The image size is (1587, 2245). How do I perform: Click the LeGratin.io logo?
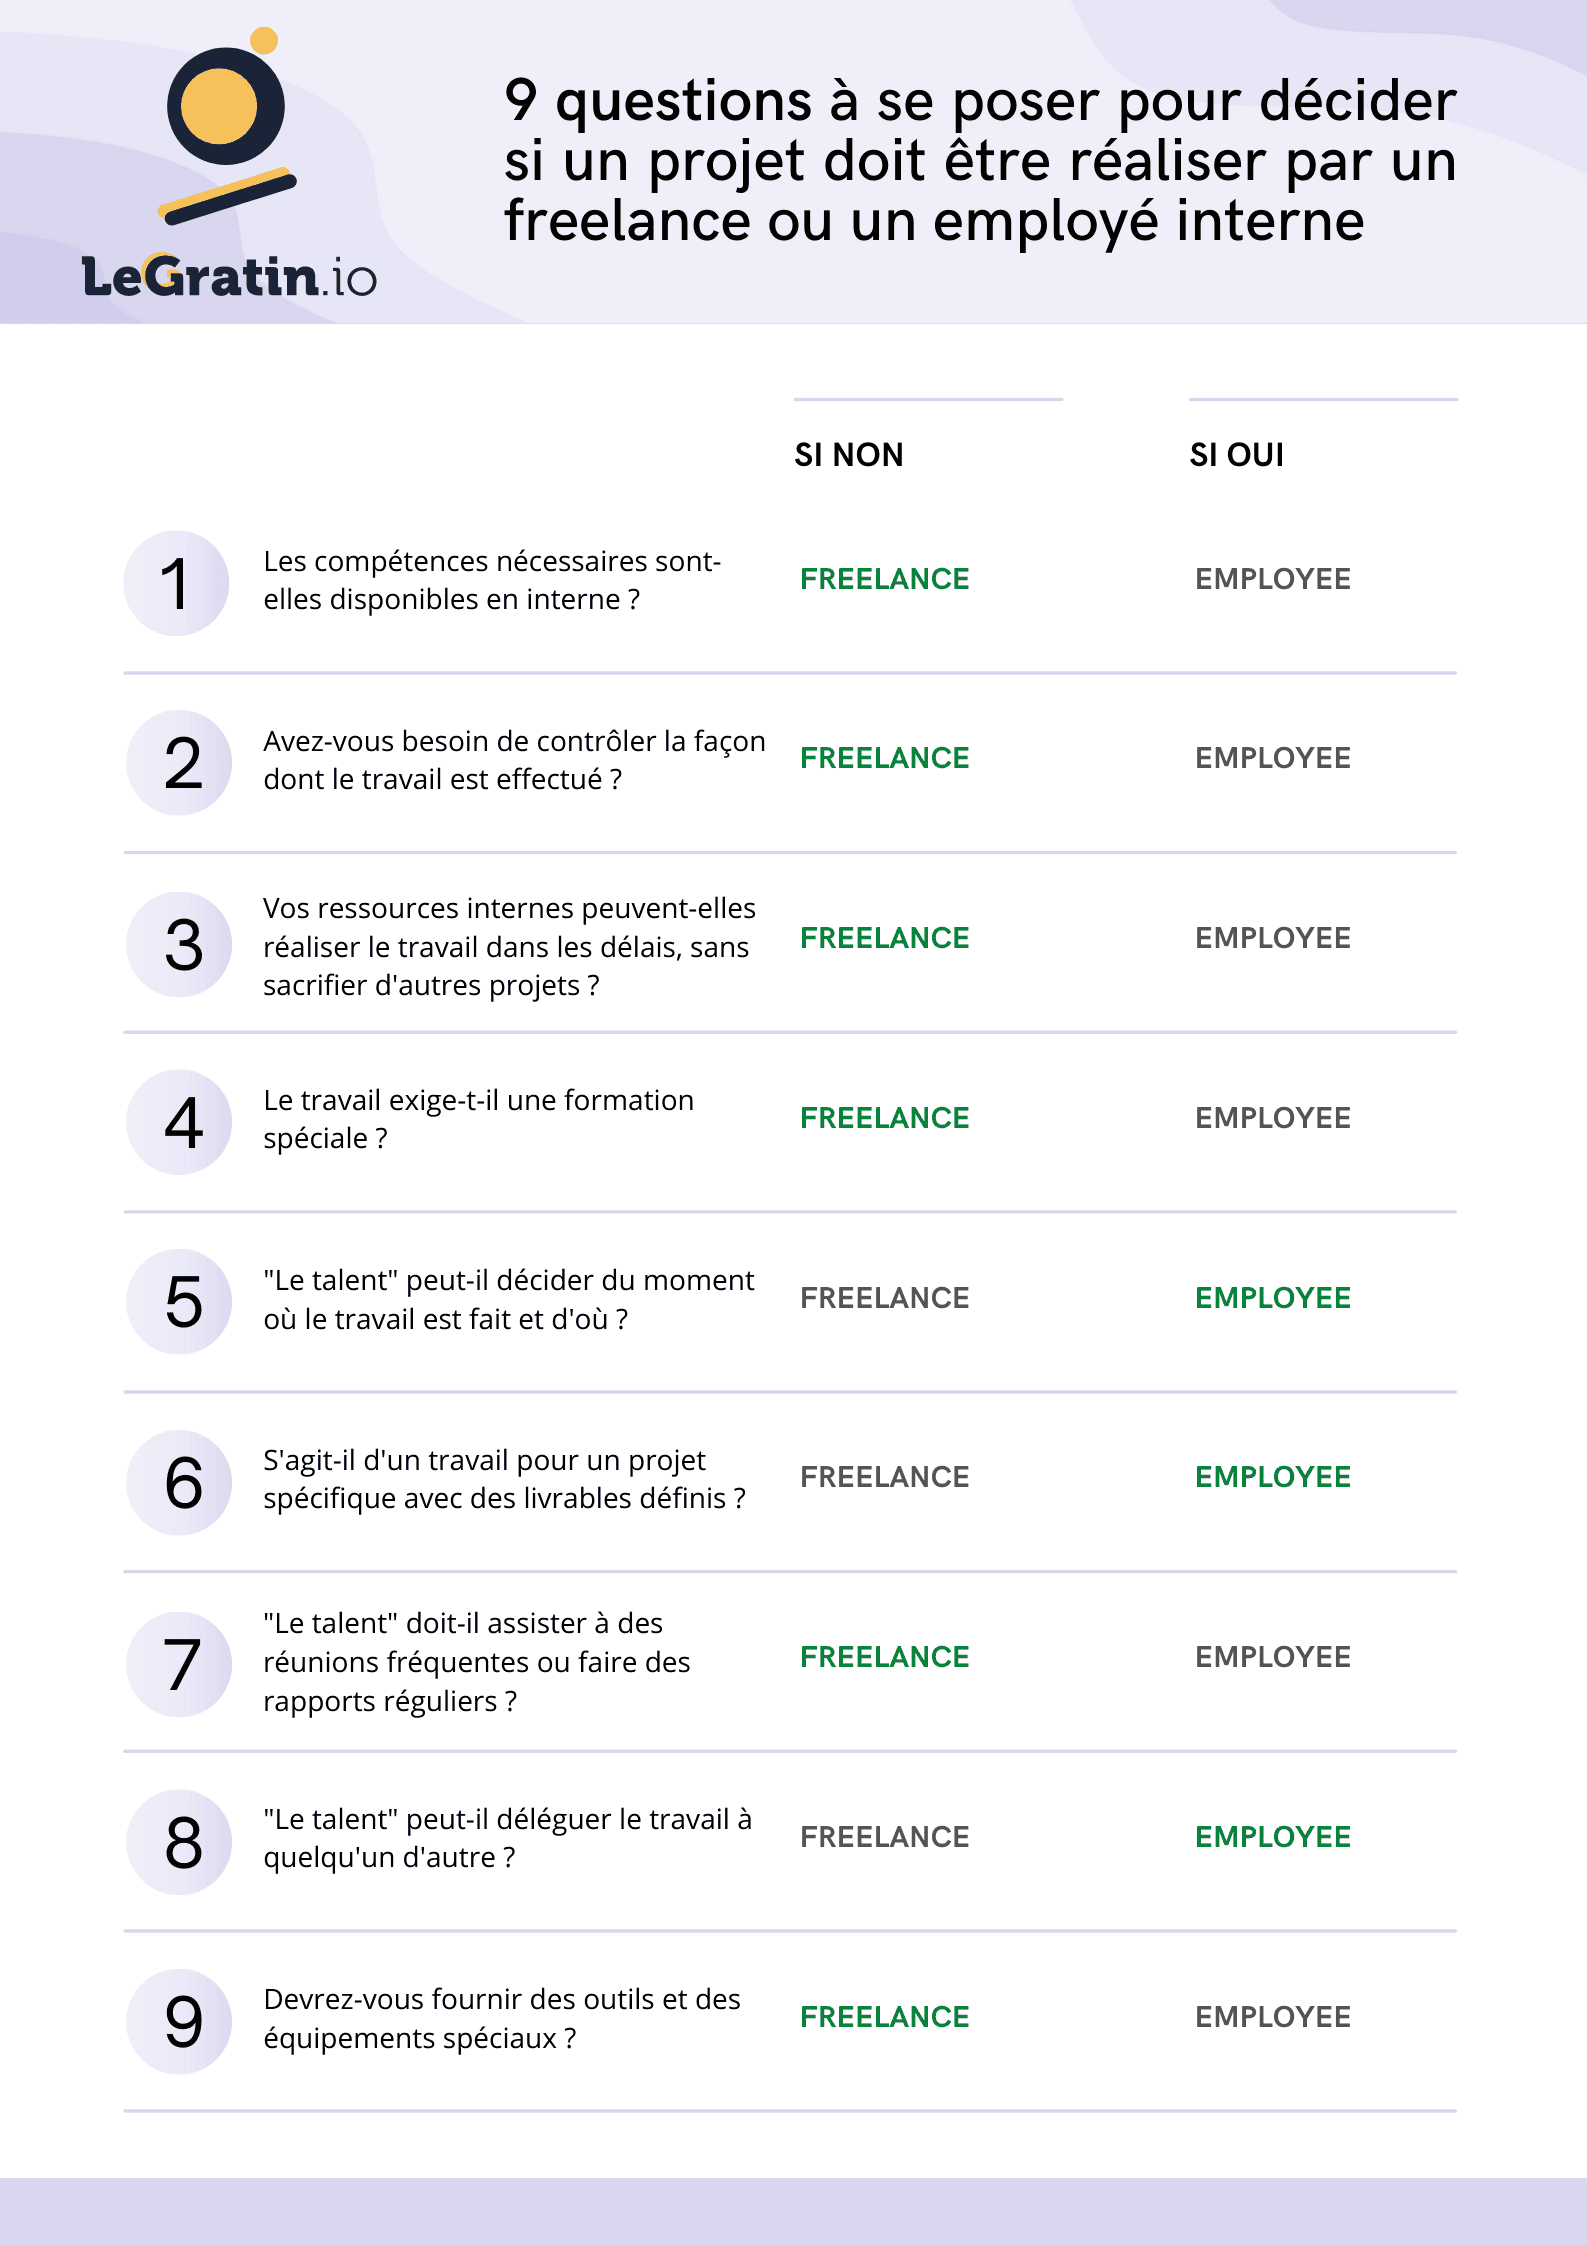229,168
